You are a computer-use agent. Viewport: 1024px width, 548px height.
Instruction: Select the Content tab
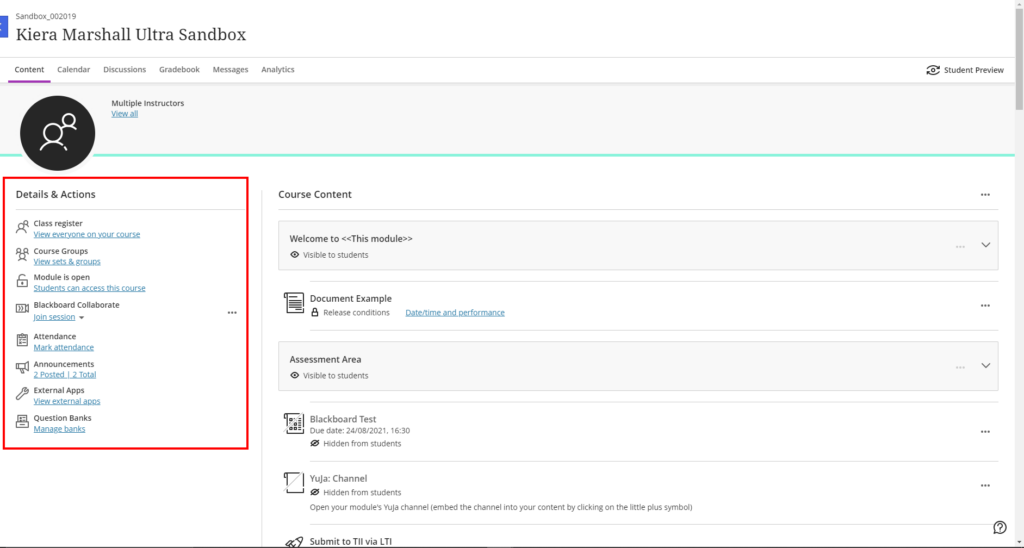coord(29,69)
